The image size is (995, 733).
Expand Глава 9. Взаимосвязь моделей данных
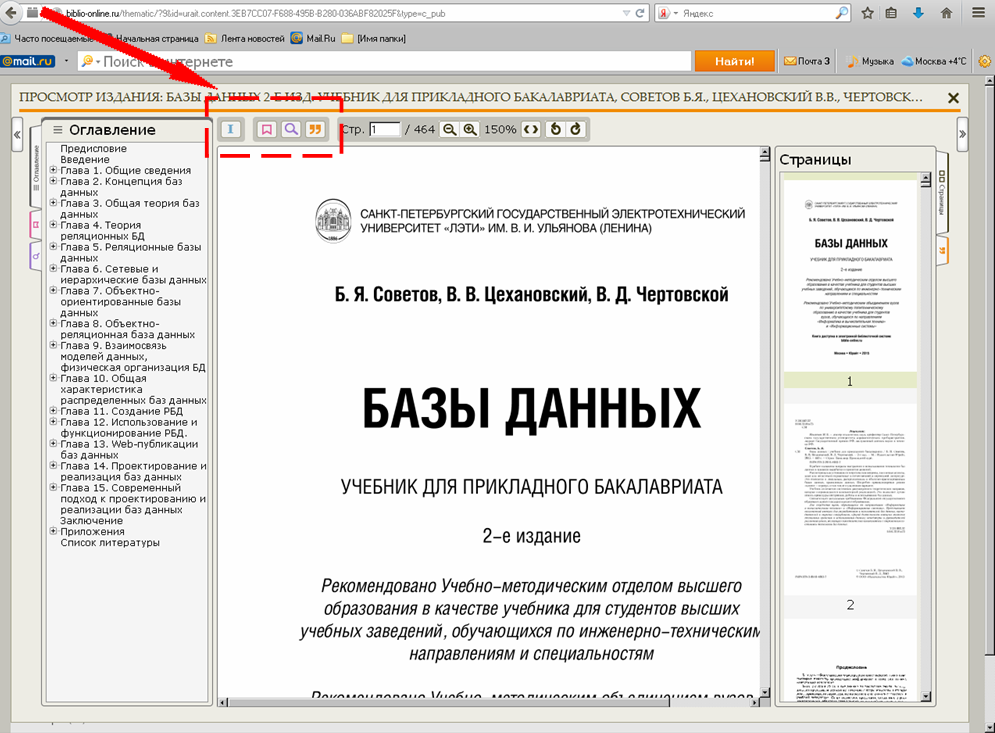tap(54, 345)
